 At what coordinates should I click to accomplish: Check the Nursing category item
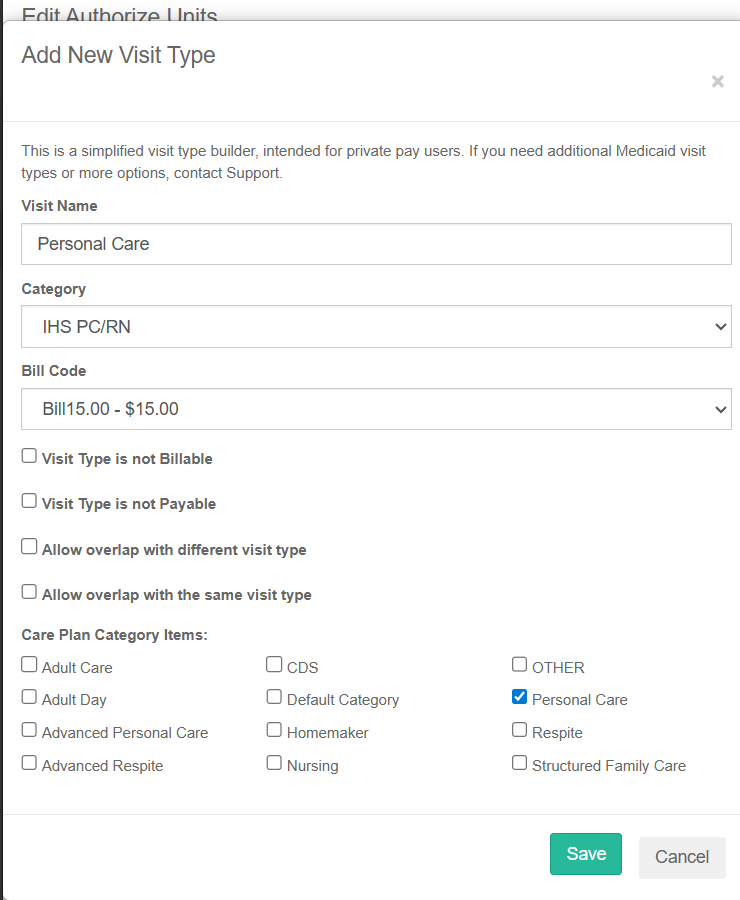coord(274,764)
